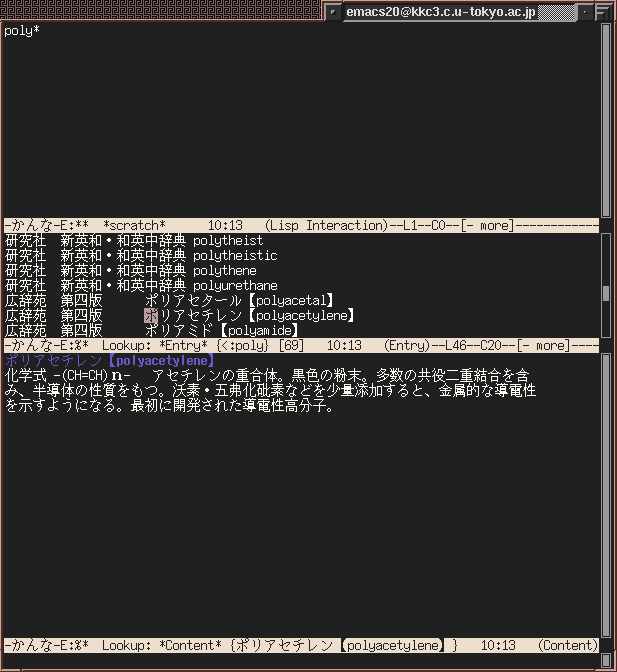This screenshot has height=672, width=617.
Task: Click the Lookup *Entry* mode line
Action: coord(301,345)
